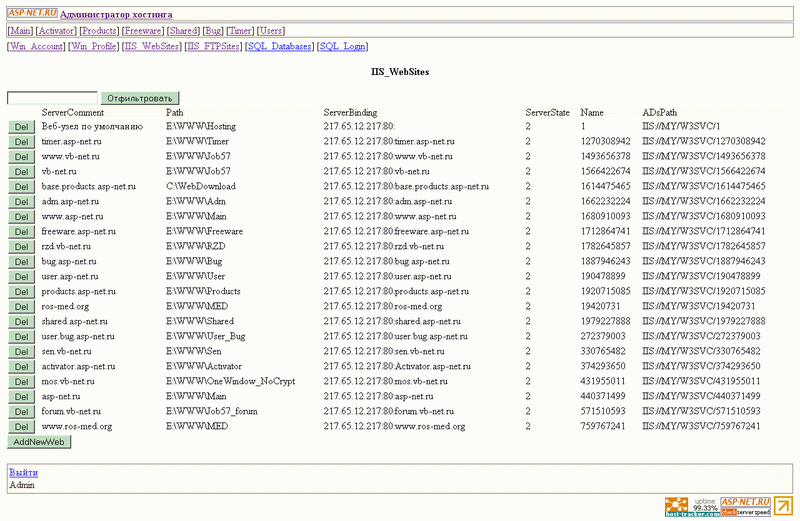Delete the shared.asp-net.ru site
This screenshot has width=800, height=521.
coord(21,321)
